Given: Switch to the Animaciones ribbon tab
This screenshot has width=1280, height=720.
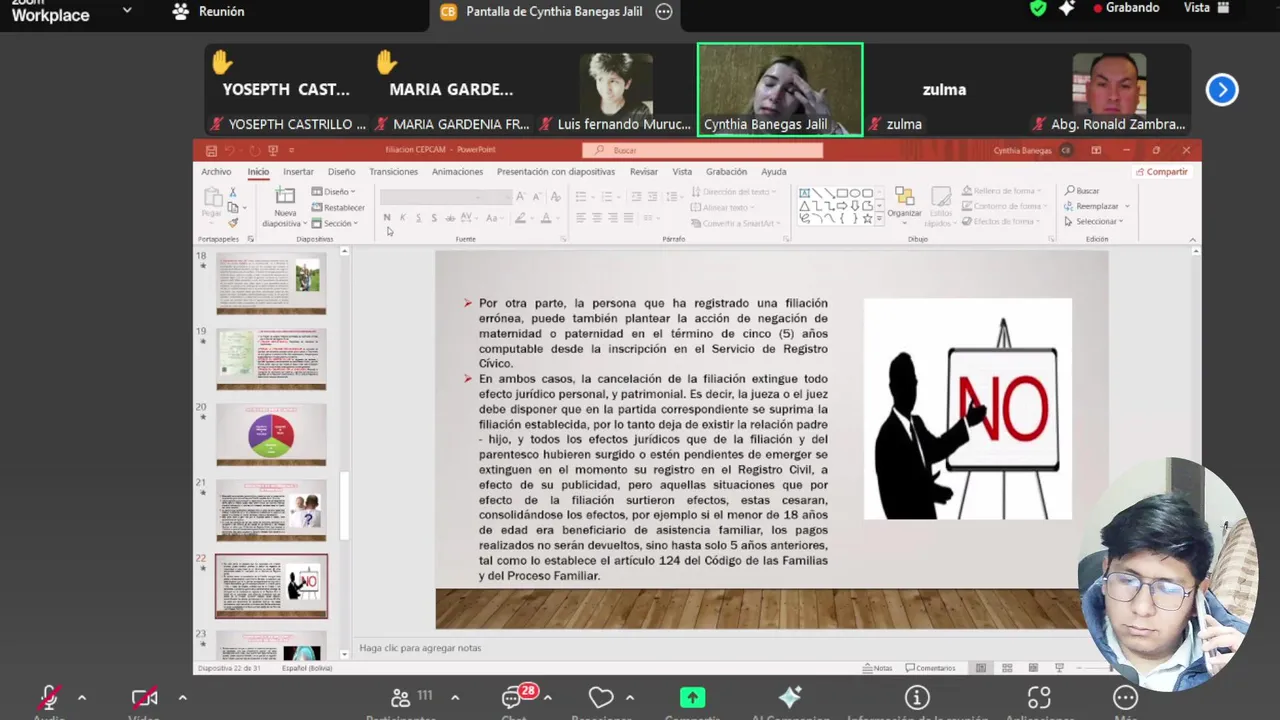Looking at the screenshot, I should [457, 172].
